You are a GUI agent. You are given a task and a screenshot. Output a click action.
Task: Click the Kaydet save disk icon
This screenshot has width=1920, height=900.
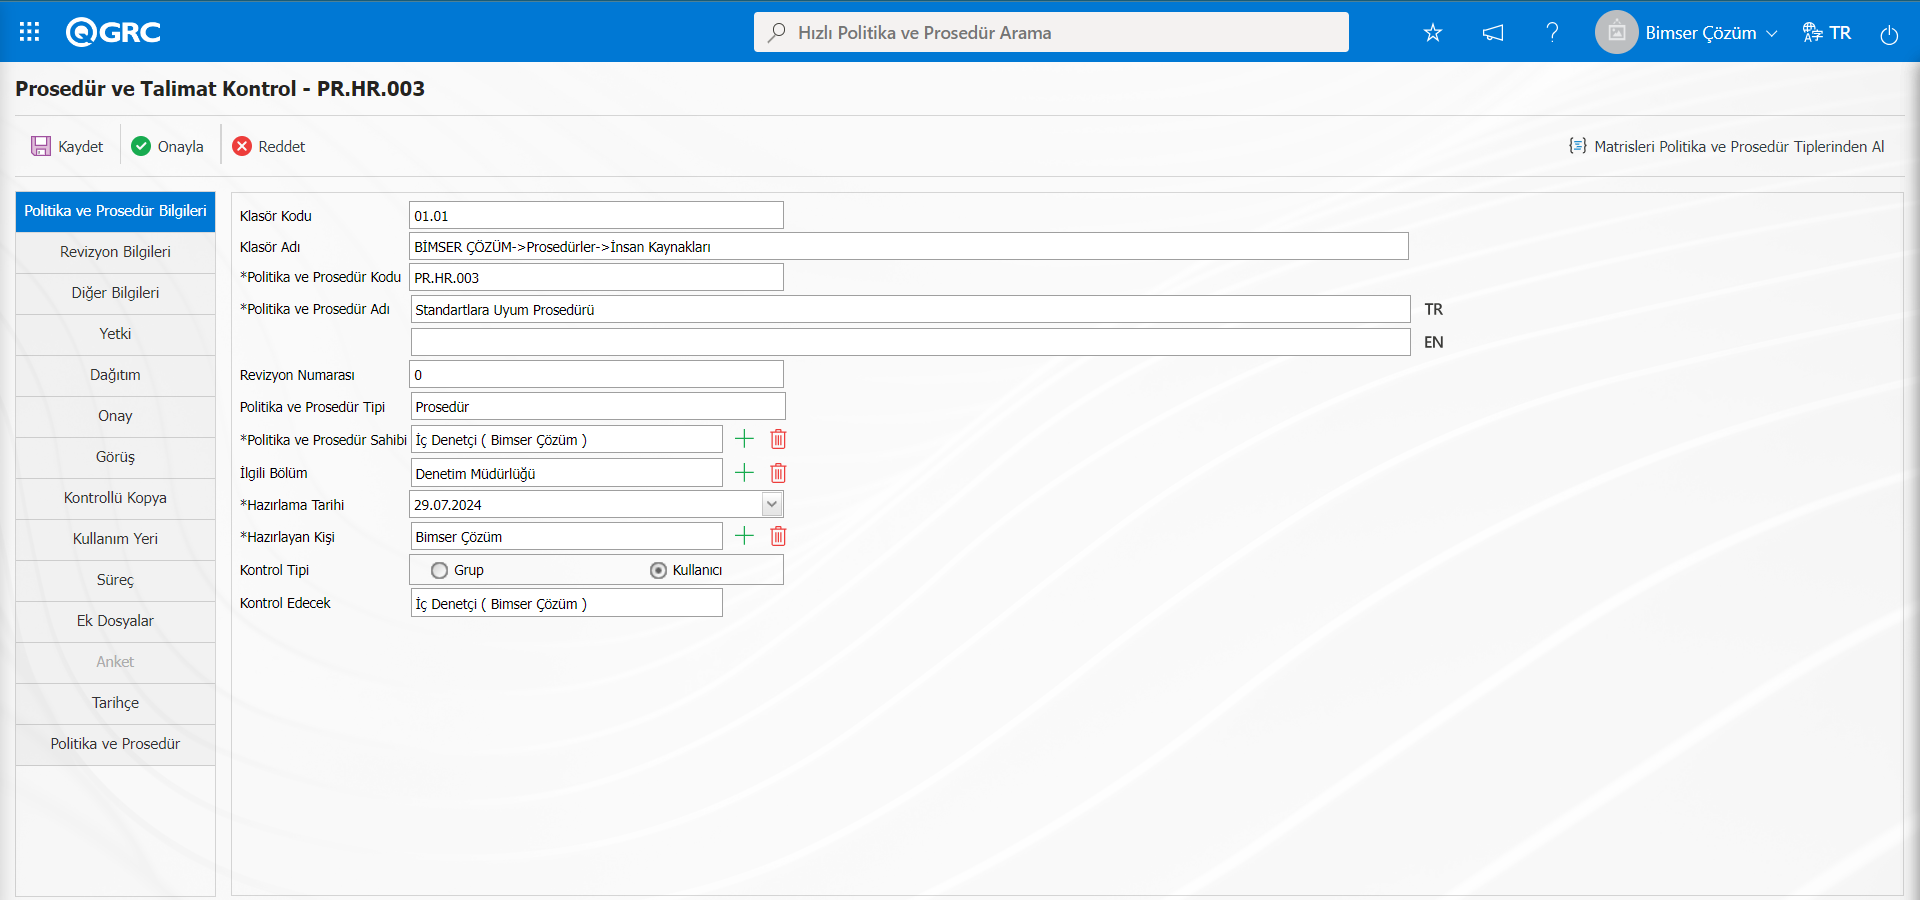tap(41, 146)
